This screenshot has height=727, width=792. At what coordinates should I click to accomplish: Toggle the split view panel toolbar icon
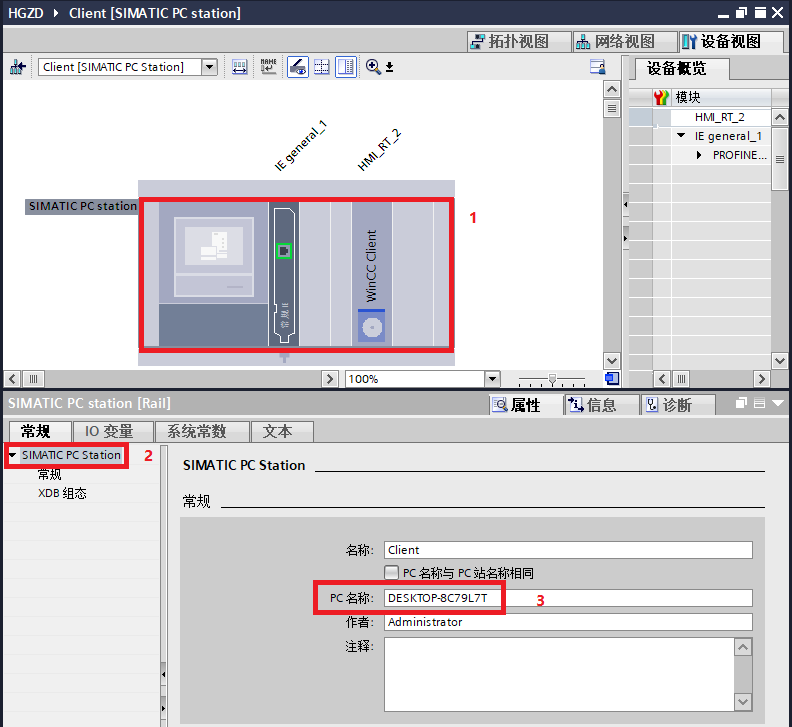(346, 67)
